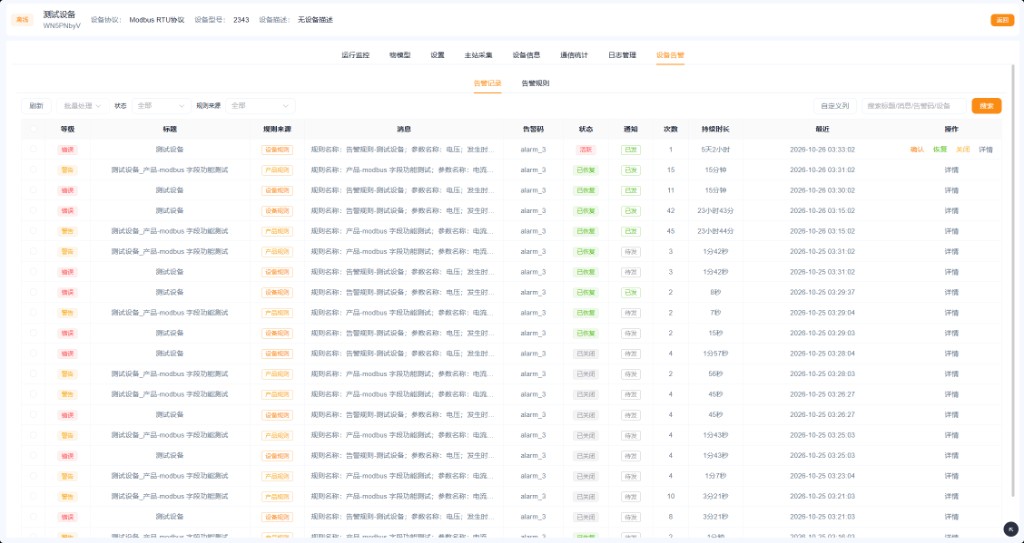Open 详情 for the 2026-10-25 03:29:37 row
Viewport: 1024px width, 543px height.
tap(952, 292)
